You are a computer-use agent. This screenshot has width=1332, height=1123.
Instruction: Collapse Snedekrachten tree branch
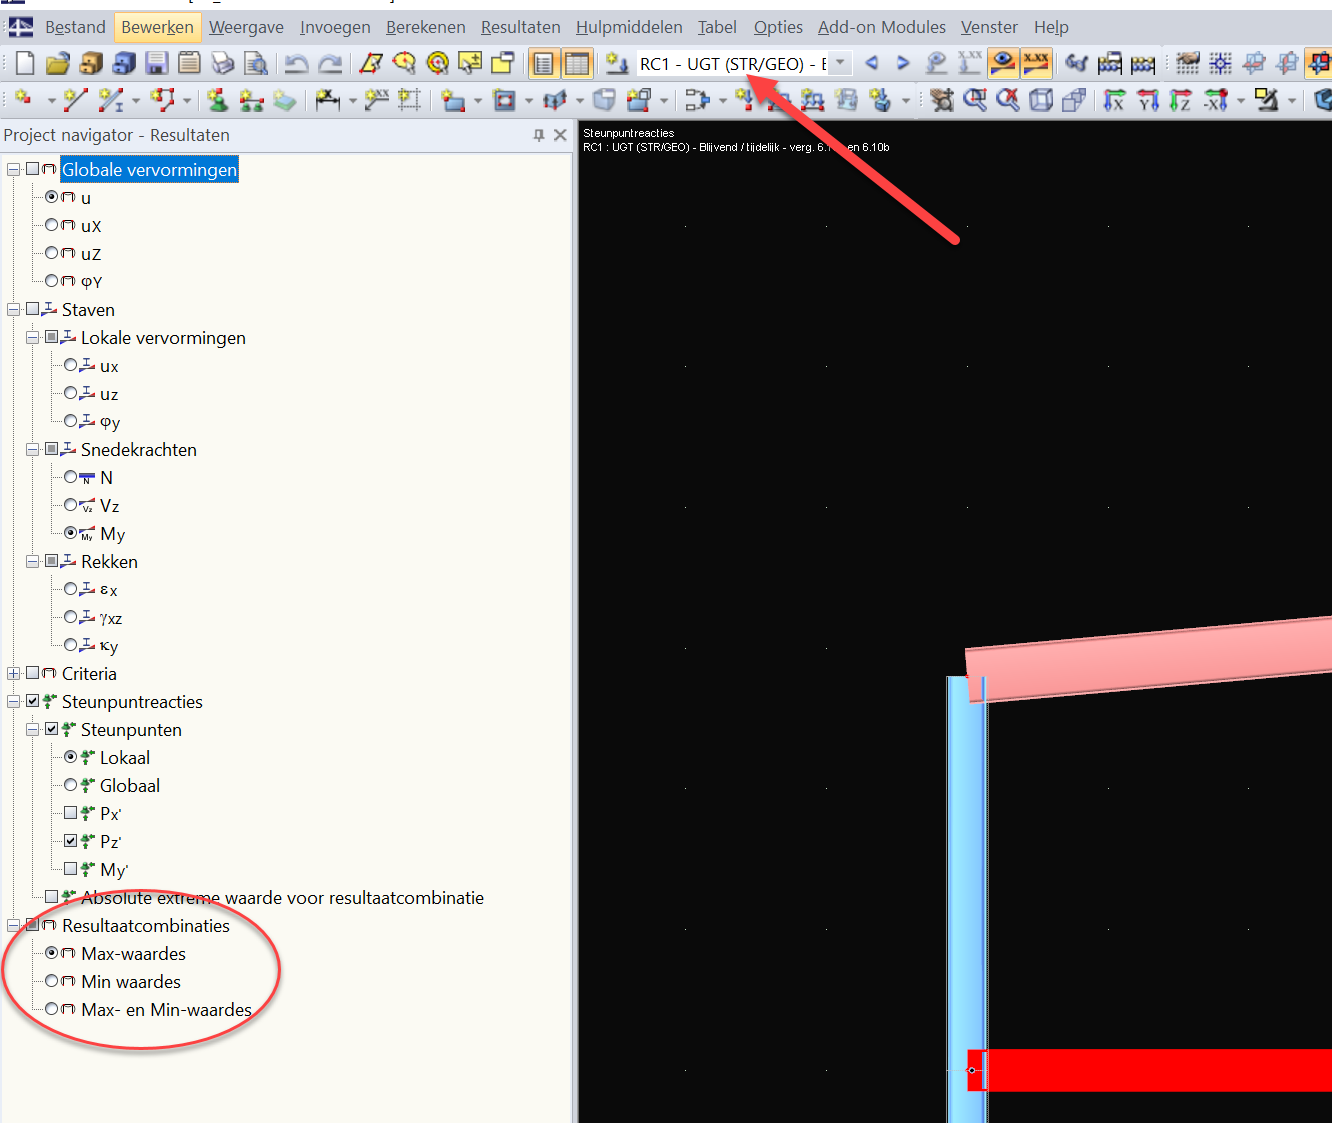(33, 450)
